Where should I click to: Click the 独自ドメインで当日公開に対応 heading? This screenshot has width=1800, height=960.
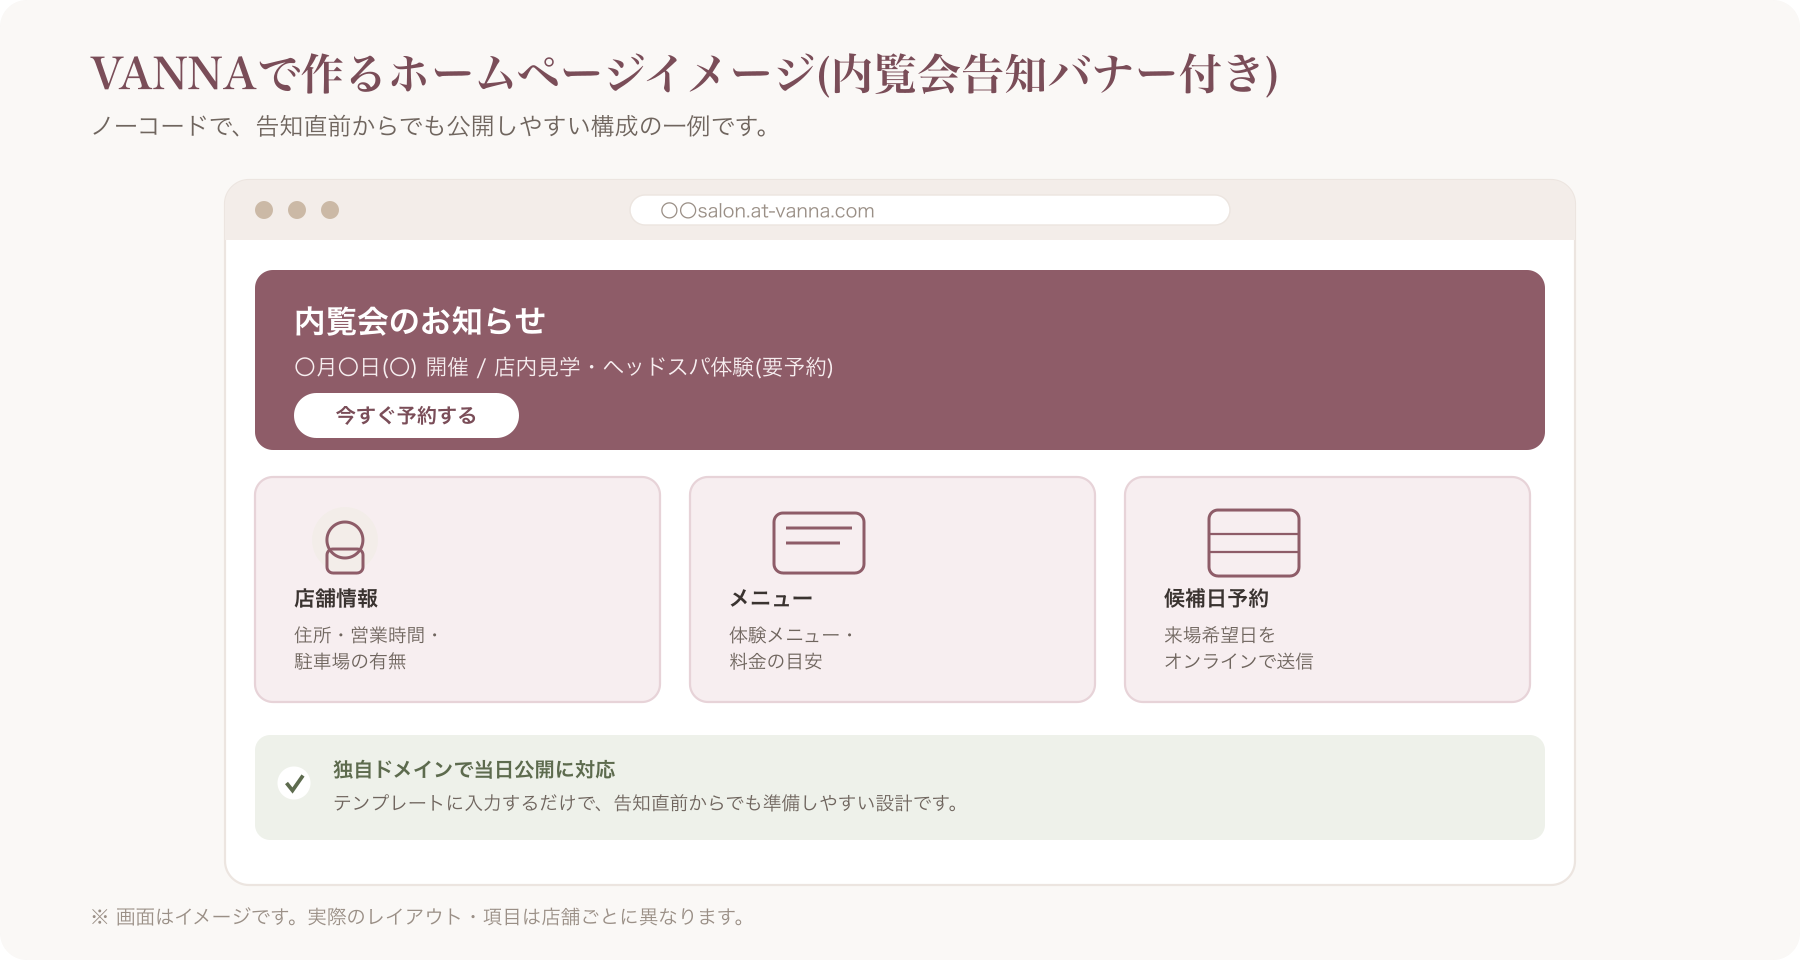[x=474, y=769]
